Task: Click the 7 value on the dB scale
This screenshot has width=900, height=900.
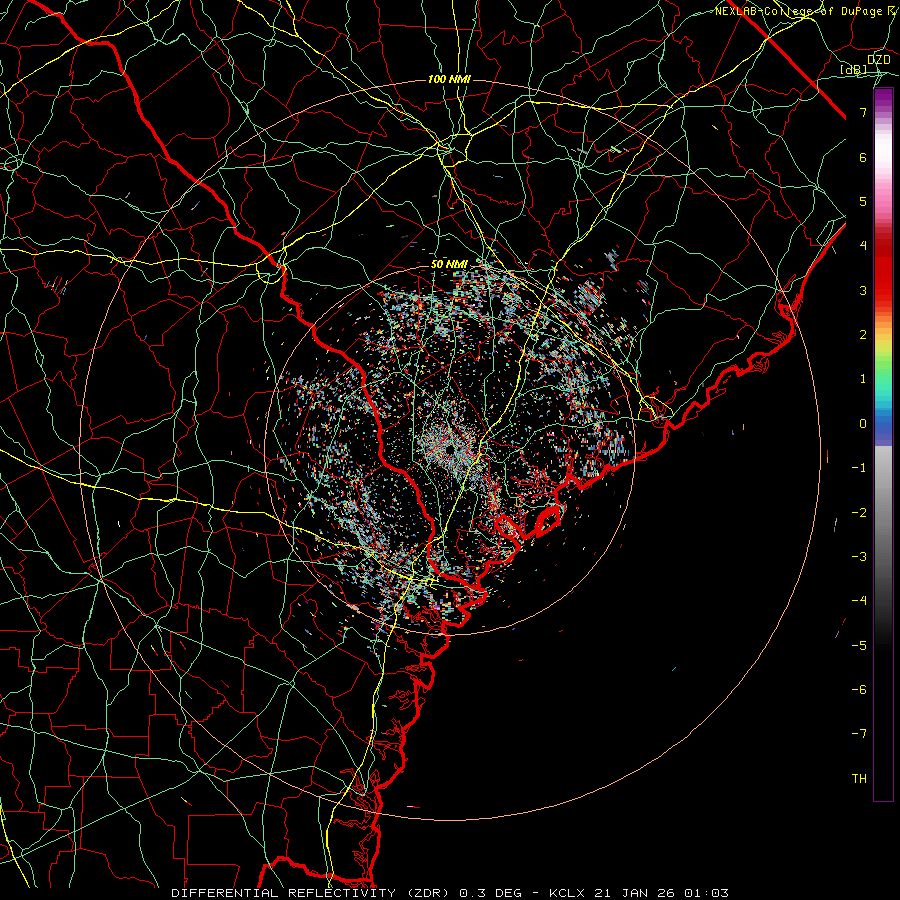Action: tap(863, 112)
